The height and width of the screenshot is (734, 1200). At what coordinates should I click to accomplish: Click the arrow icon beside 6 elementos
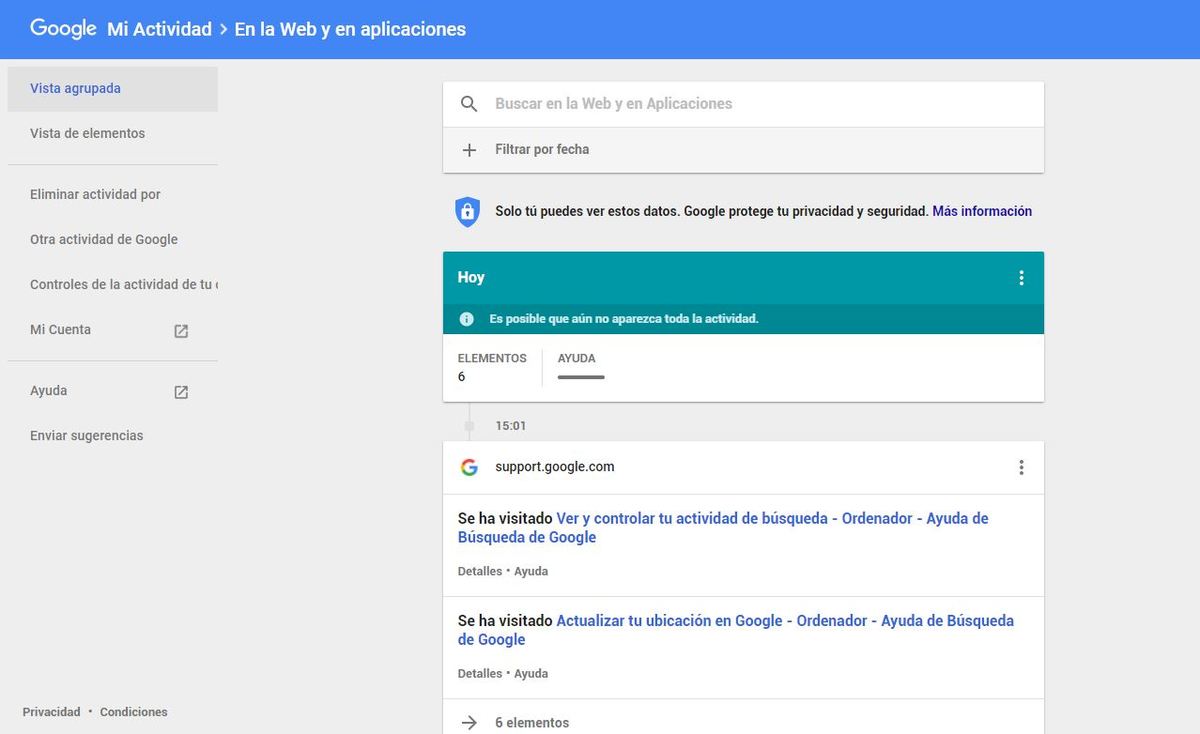469,722
